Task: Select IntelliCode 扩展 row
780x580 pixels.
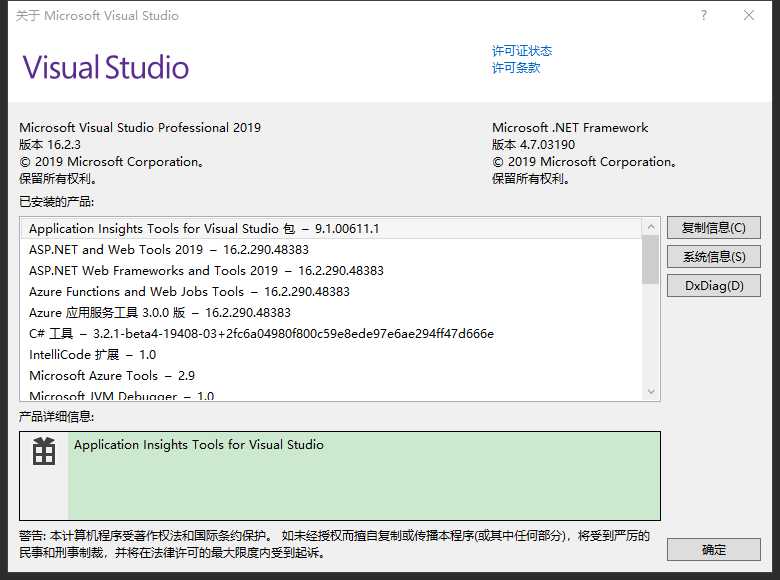Action: pyautogui.click(x=331, y=354)
